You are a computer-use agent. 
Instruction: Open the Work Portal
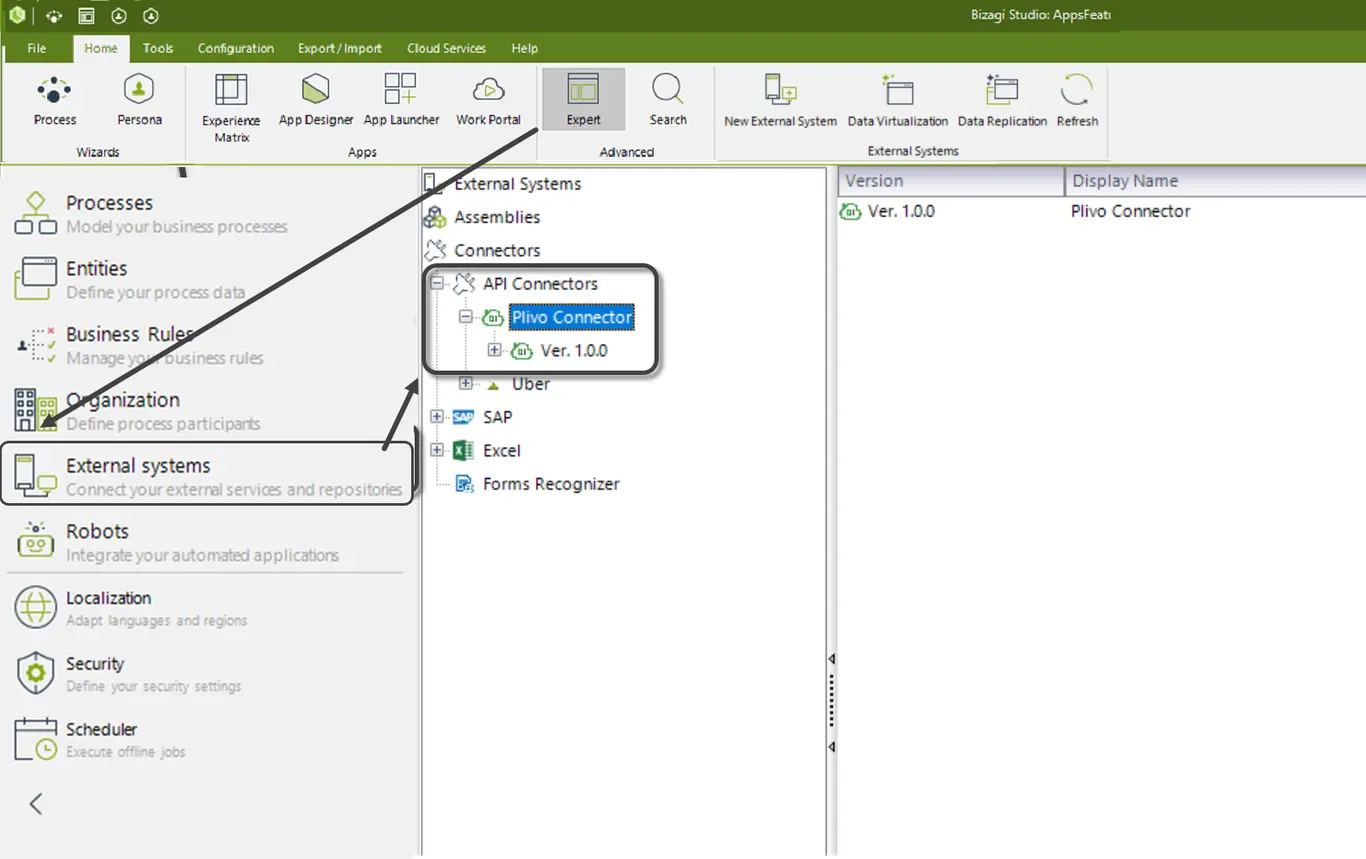coord(488,100)
